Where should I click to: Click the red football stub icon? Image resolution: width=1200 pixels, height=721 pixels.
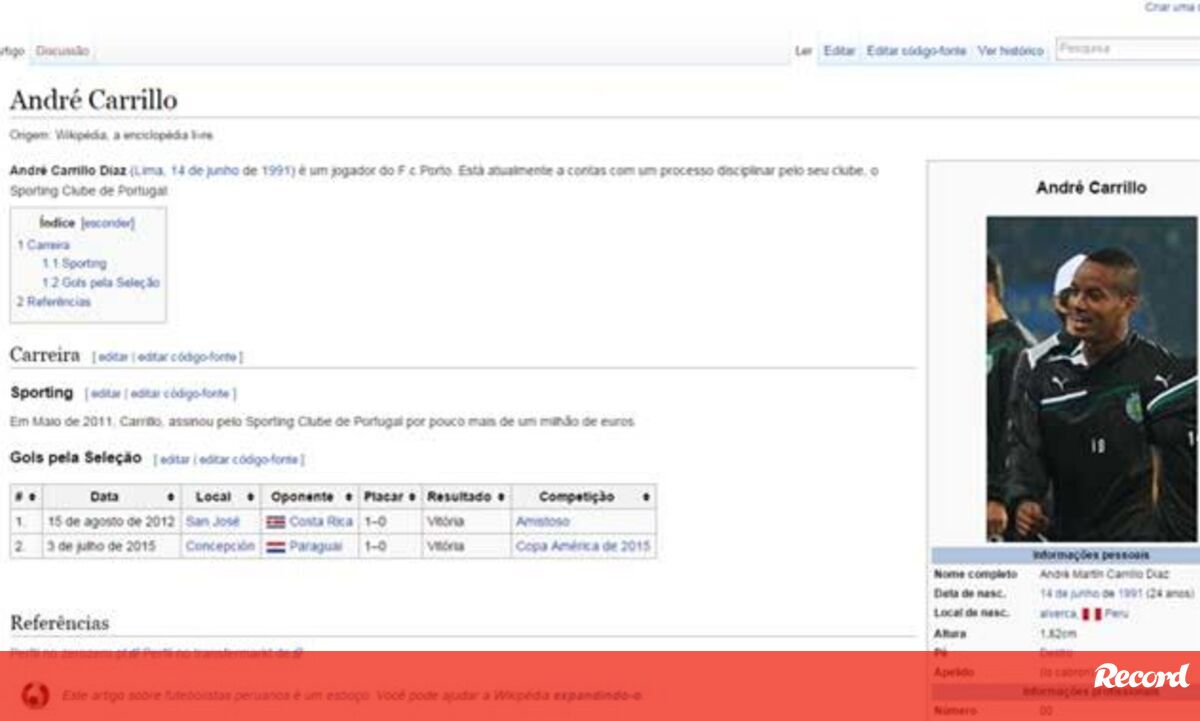tap(35, 694)
